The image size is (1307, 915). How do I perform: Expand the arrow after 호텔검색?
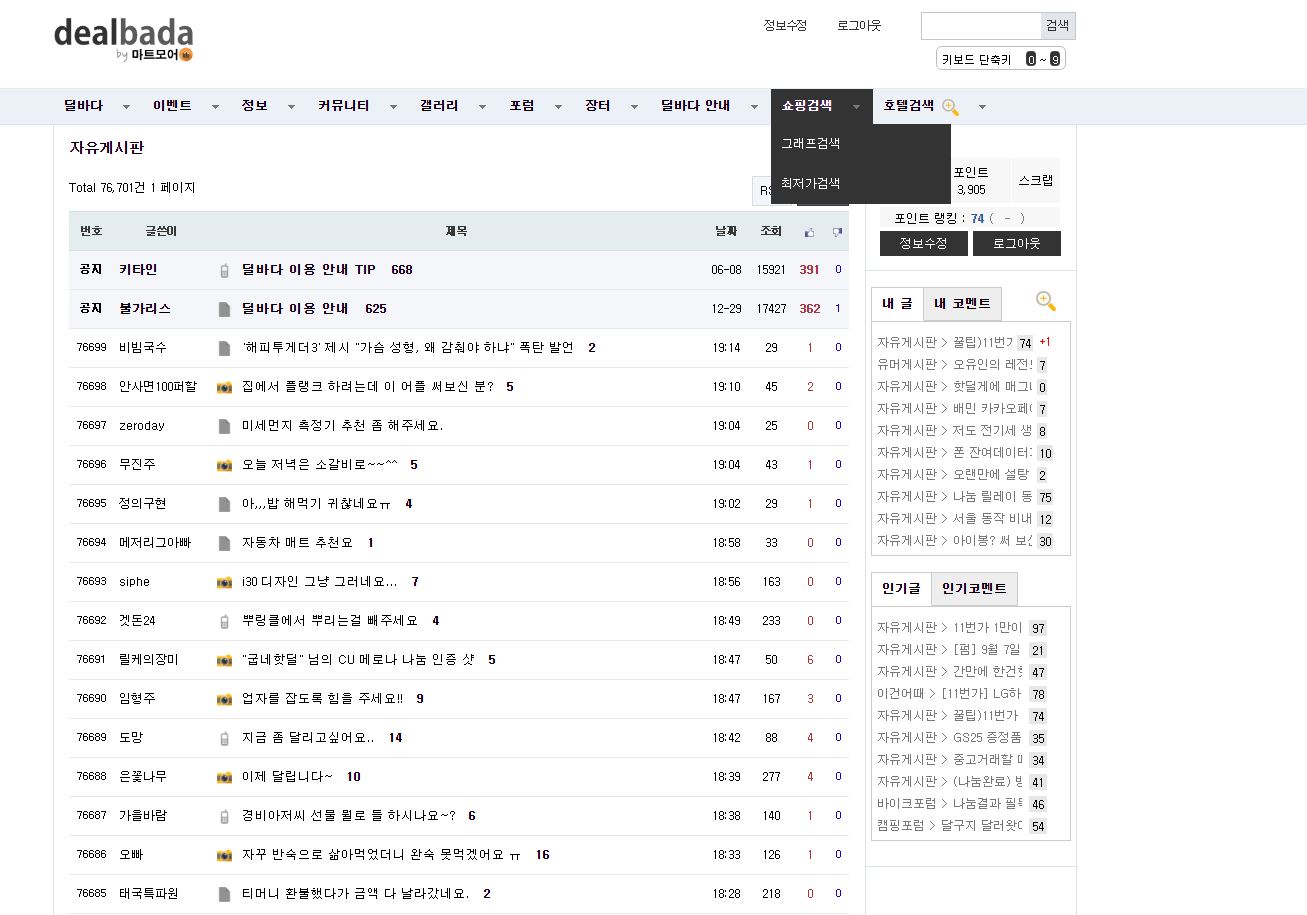click(x=982, y=107)
